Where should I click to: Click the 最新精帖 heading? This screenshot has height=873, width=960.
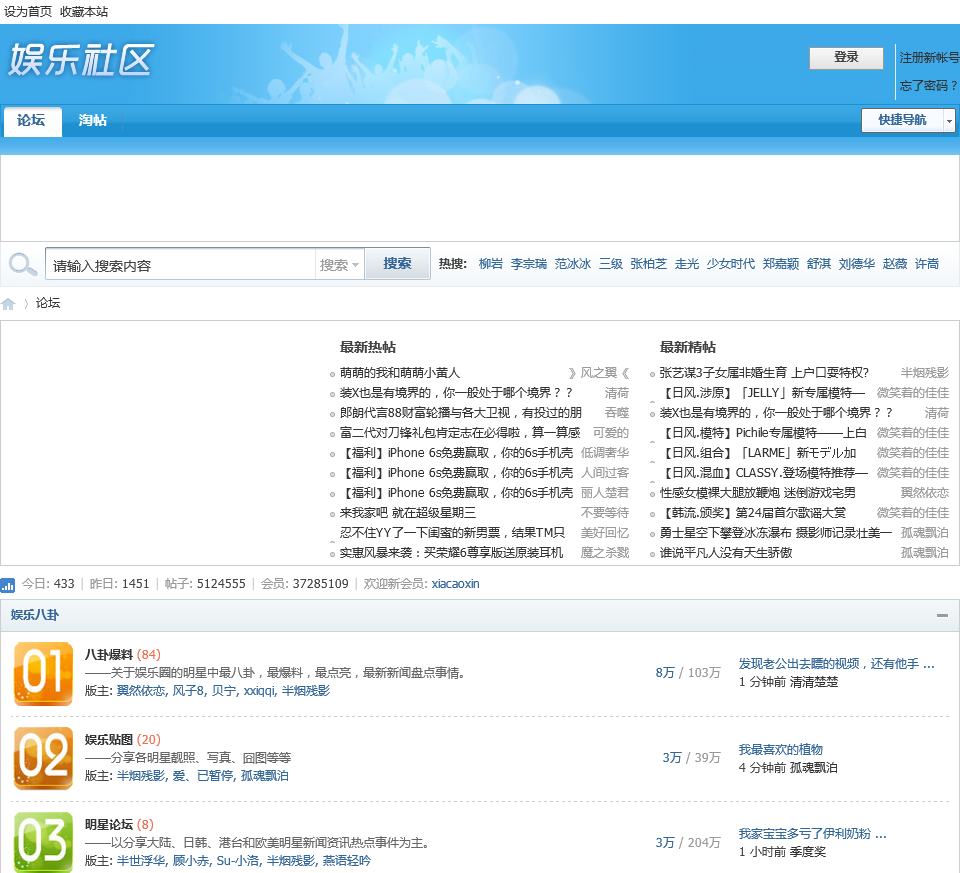click(x=688, y=348)
